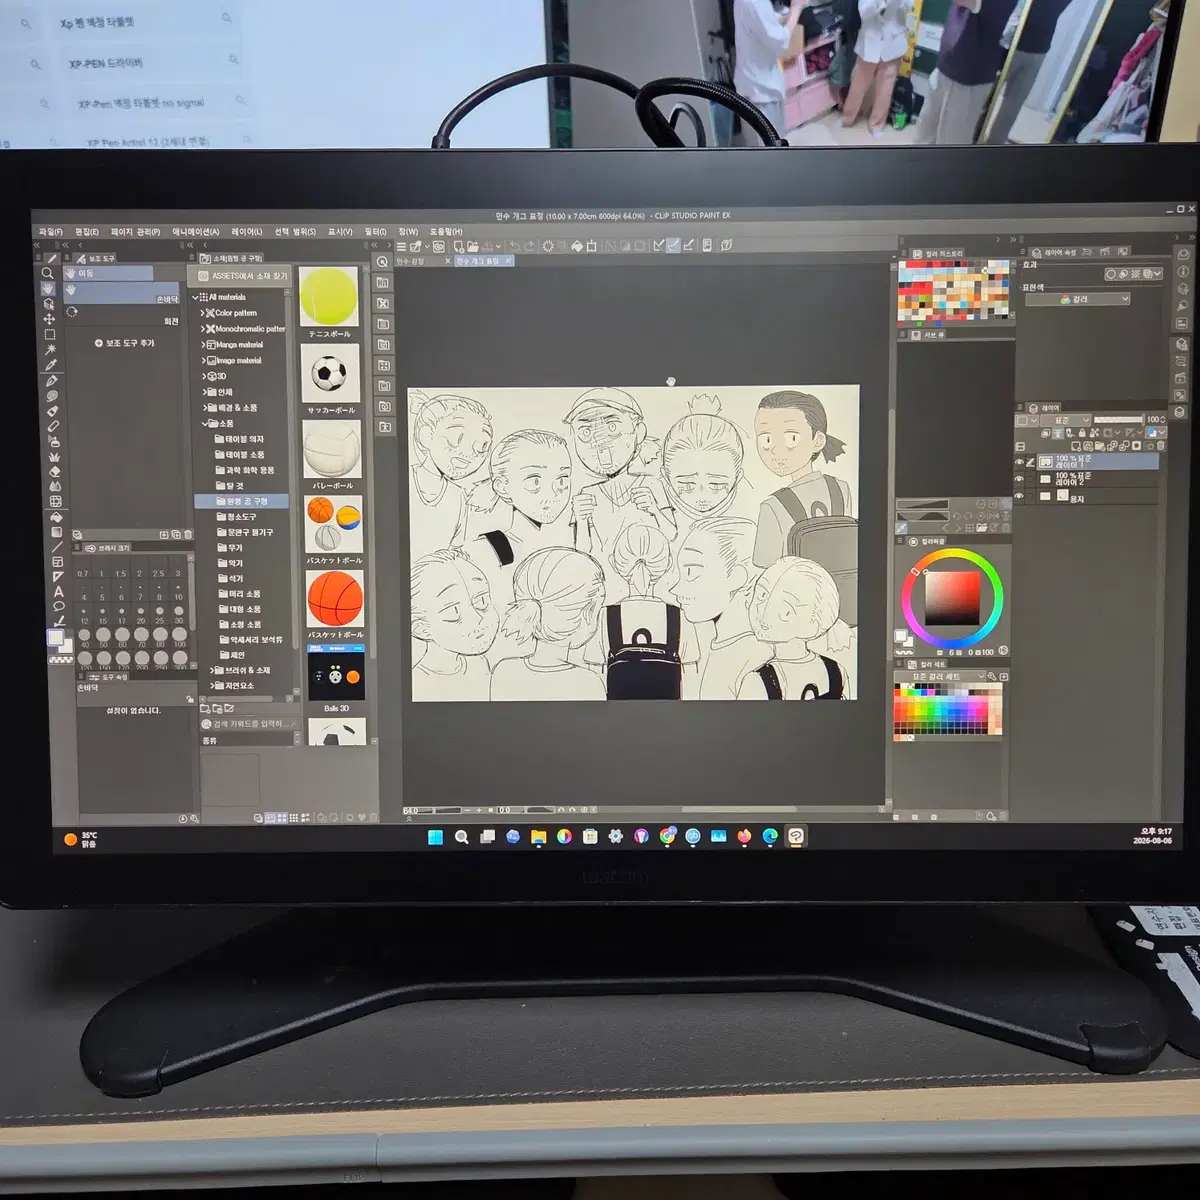Viewport: 1200px width, 1200px height.
Task: Toggle transparent color swatch below main colors
Action: pyautogui.click(x=62, y=659)
